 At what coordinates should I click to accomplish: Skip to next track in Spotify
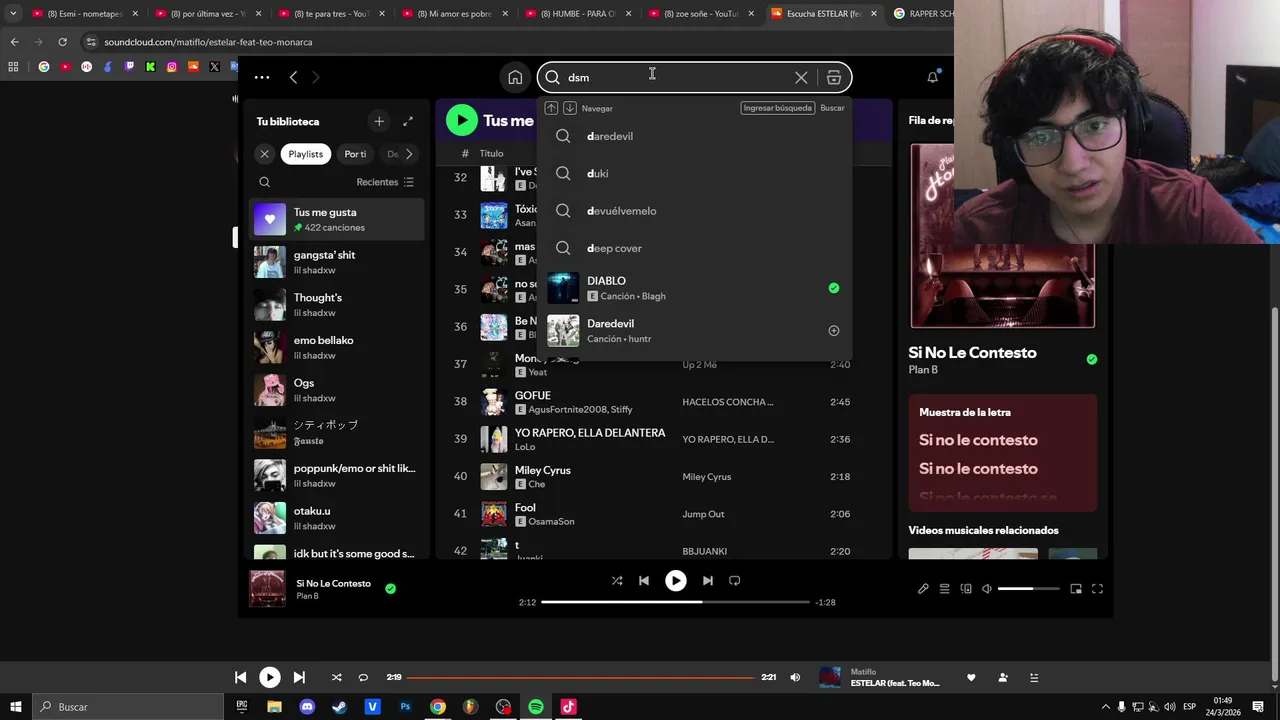point(708,581)
